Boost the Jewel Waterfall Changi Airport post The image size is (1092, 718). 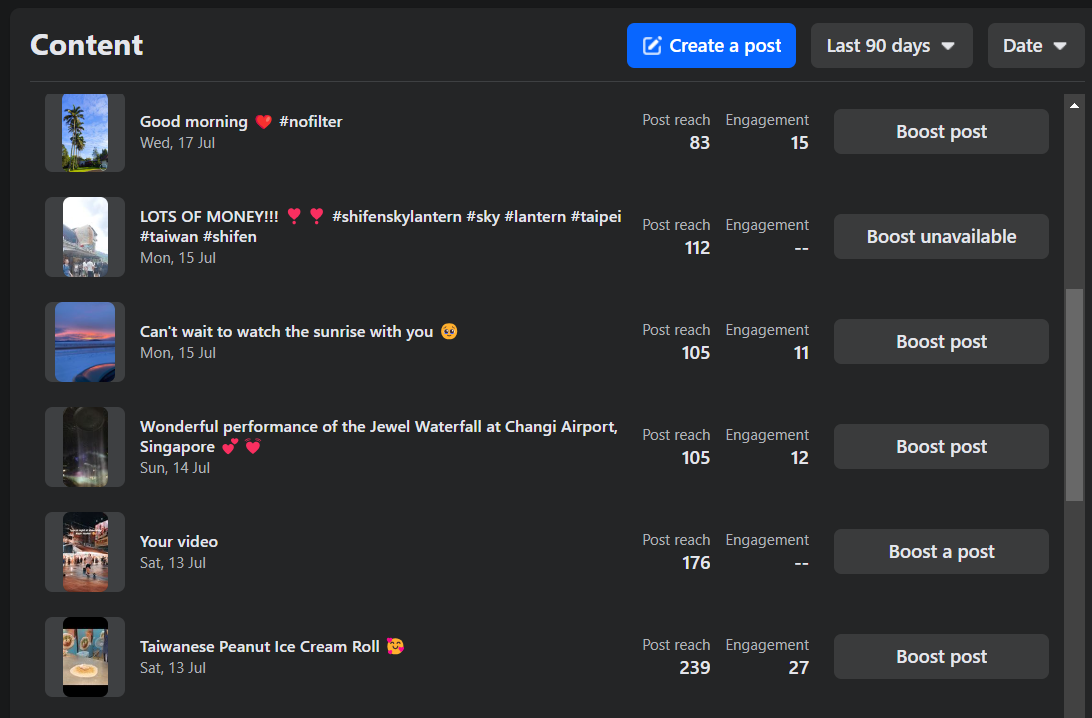(x=941, y=447)
